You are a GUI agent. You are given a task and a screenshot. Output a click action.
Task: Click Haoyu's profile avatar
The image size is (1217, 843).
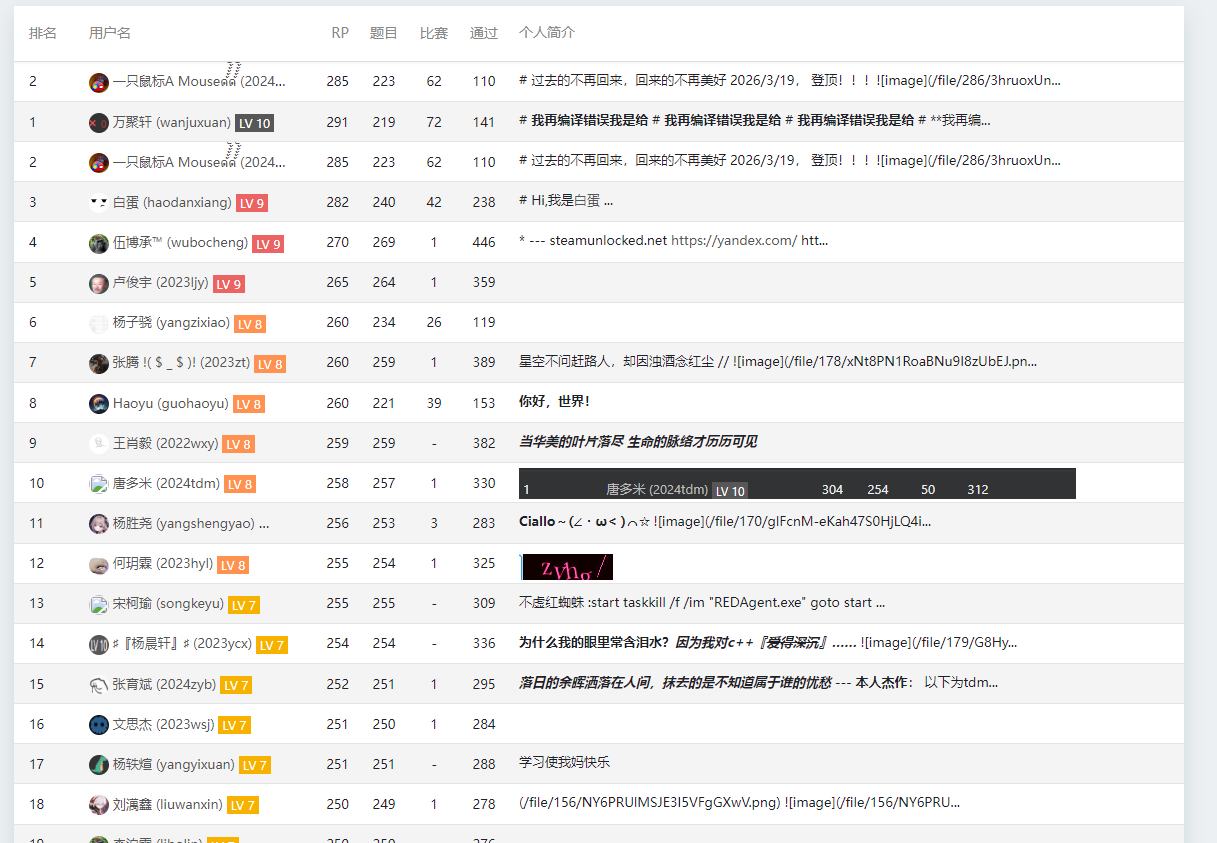tap(98, 404)
